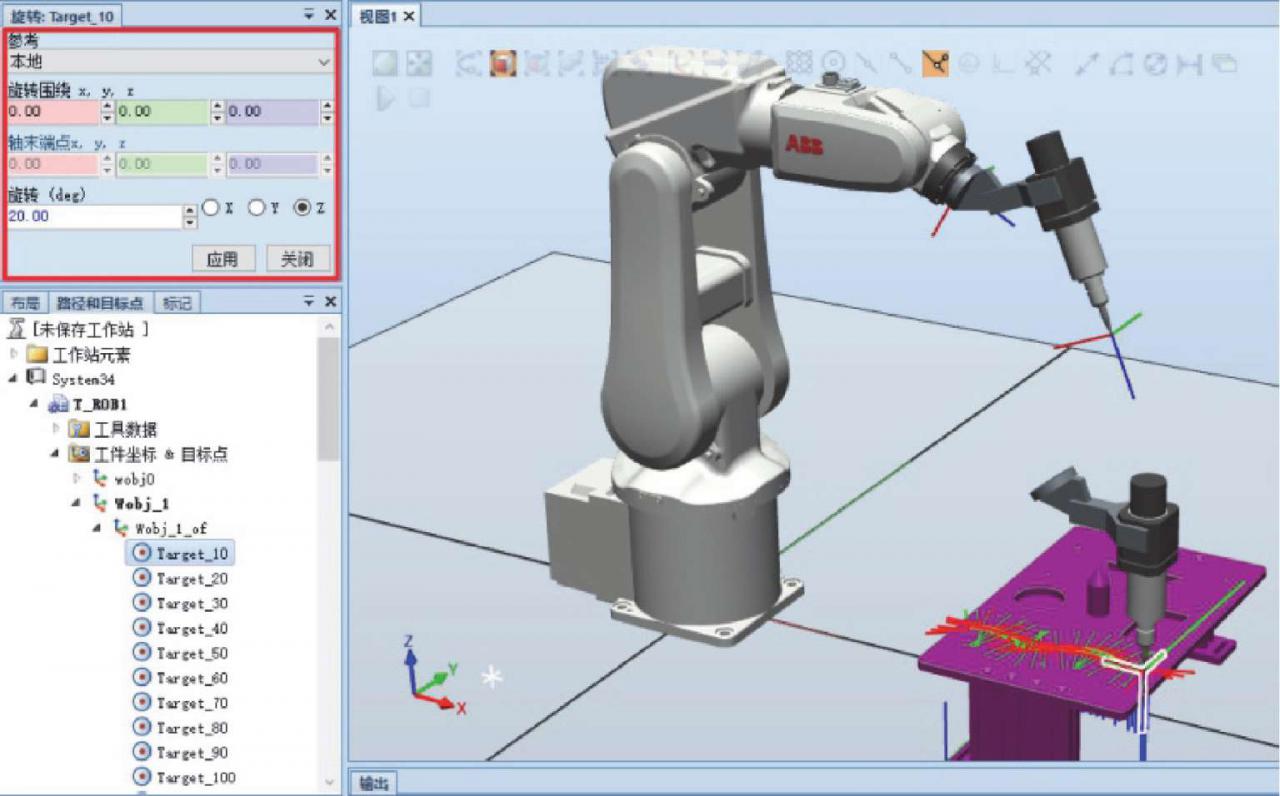Switch to the 布局 tab

[x=25, y=302]
